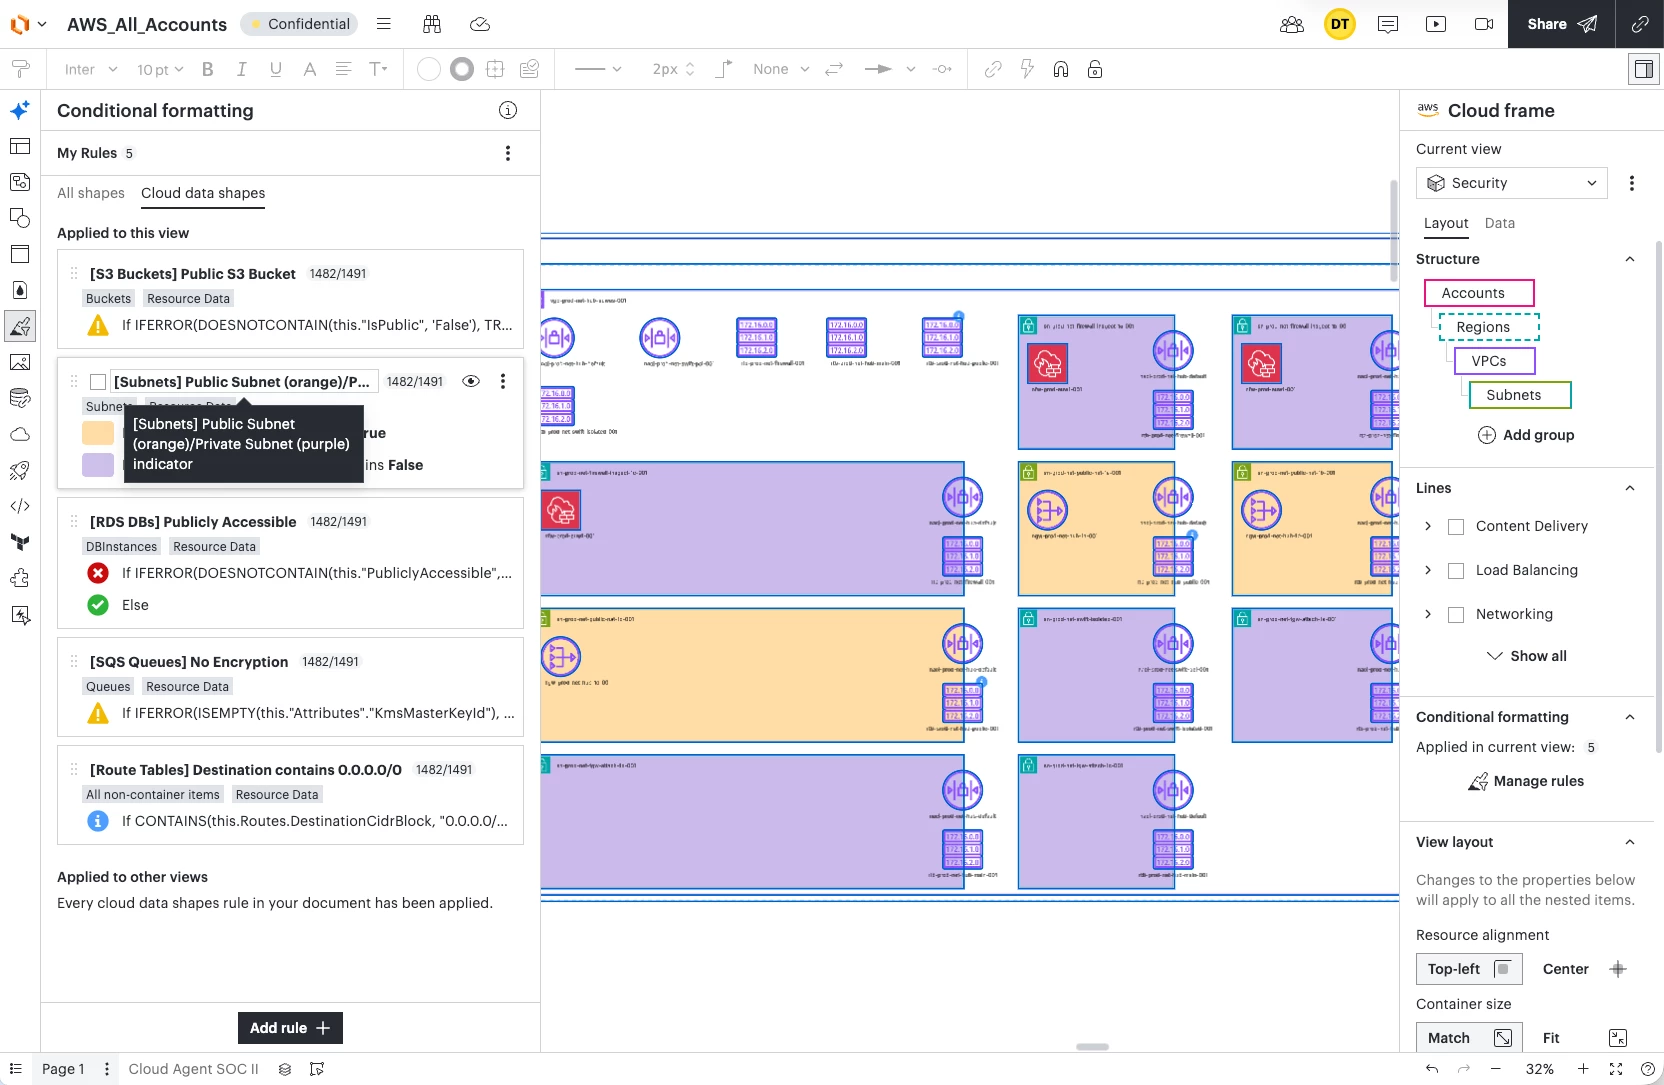Image resolution: width=1664 pixels, height=1085 pixels.
Task: Select the Accounts structure group
Action: (x=1479, y=293)
